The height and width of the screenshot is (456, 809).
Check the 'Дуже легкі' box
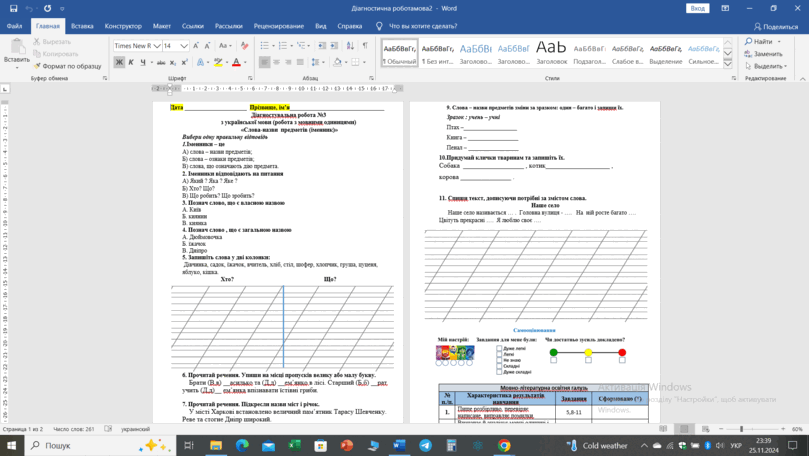[499, 349]
